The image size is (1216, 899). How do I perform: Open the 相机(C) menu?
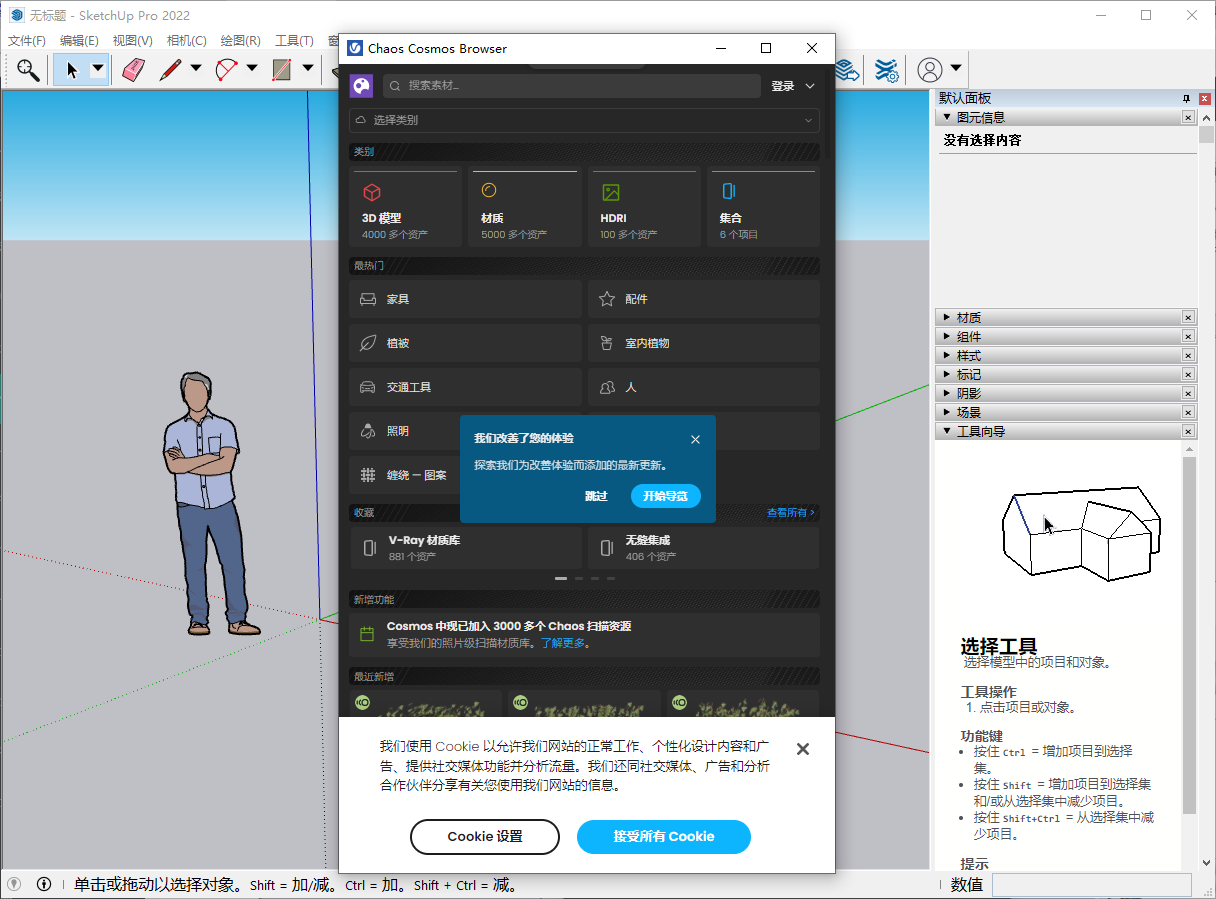click(x=188, y=40)
